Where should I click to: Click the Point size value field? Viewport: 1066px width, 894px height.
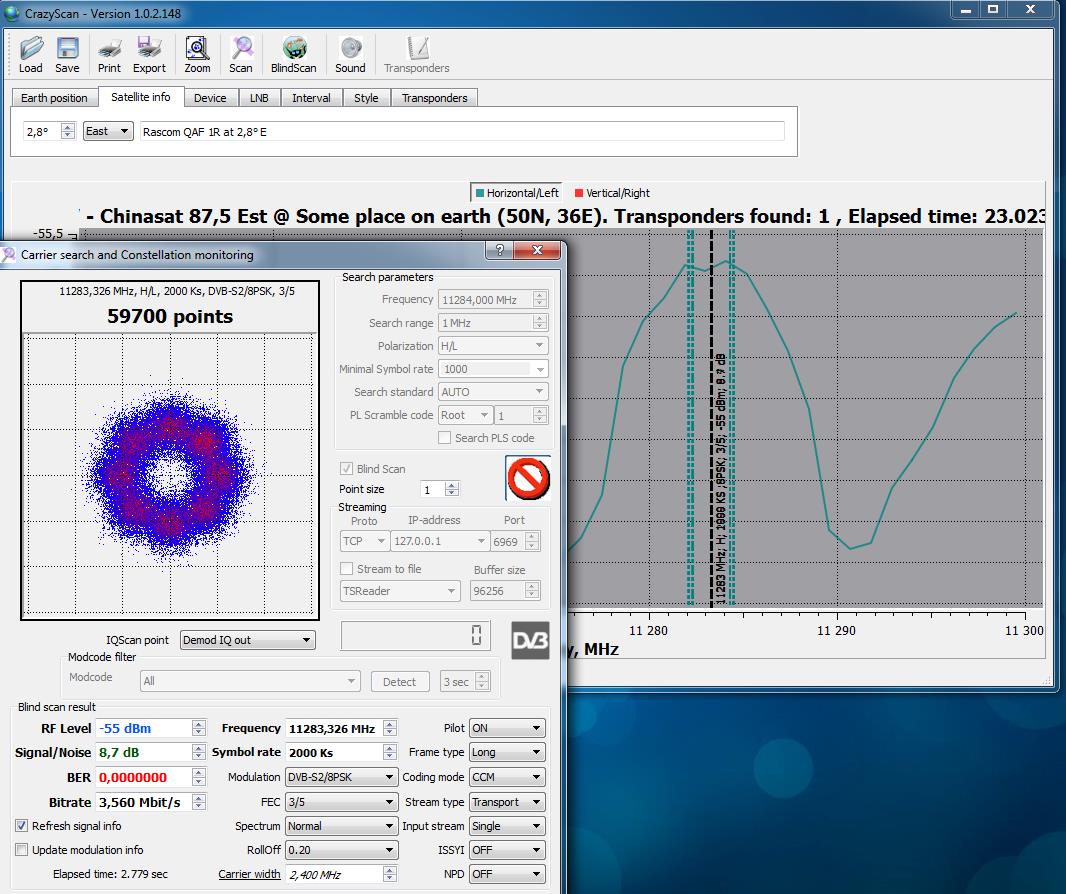coord(432,489)
